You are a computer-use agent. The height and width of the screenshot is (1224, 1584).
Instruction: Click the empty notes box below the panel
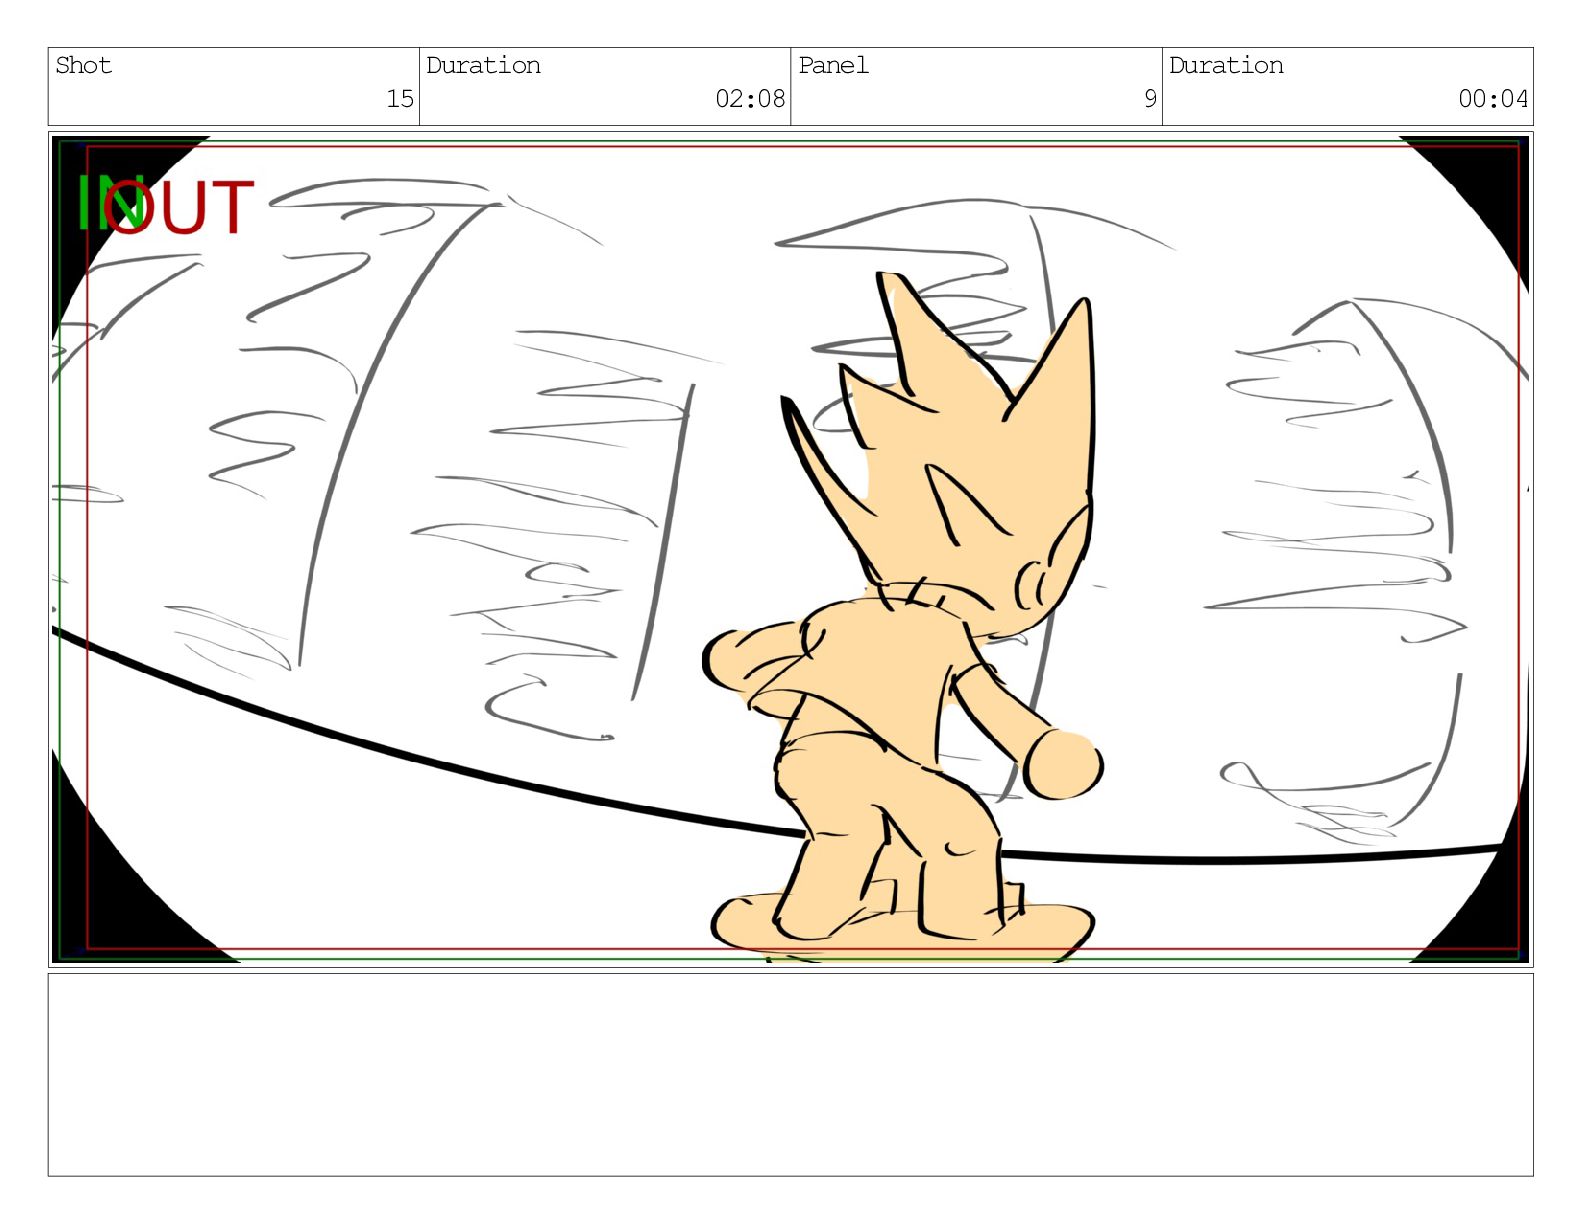point(790,1075)
